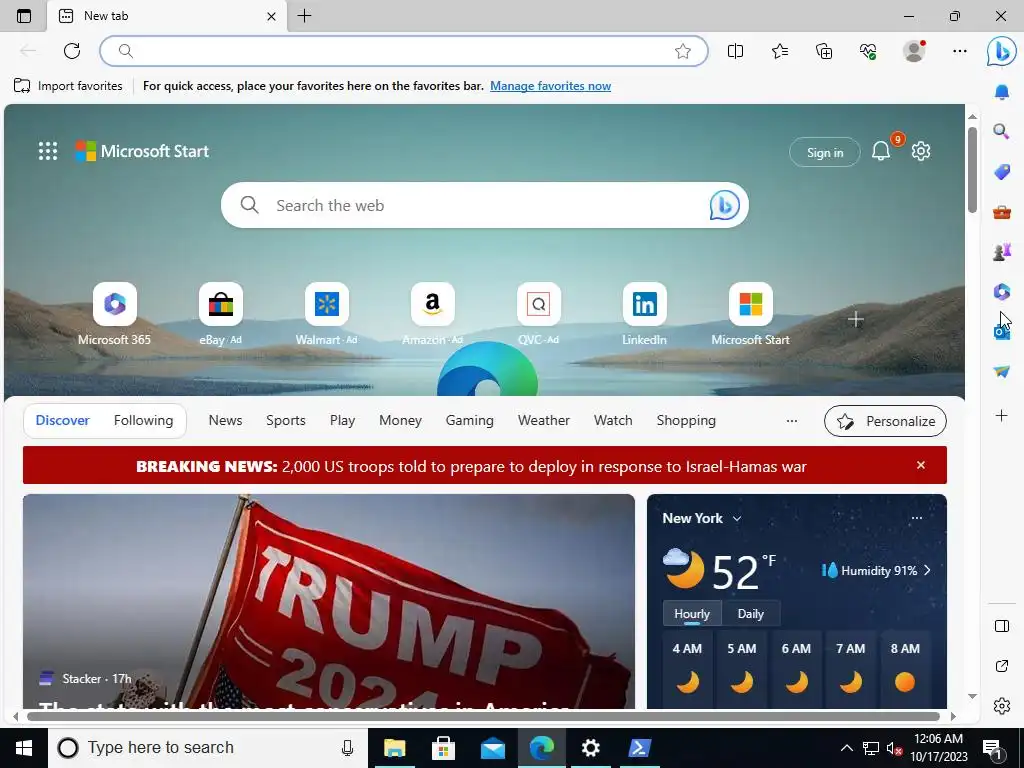Open Microsoft Start app launcher grid
This screenshot has width=1024, height=768.
[48, 151]
